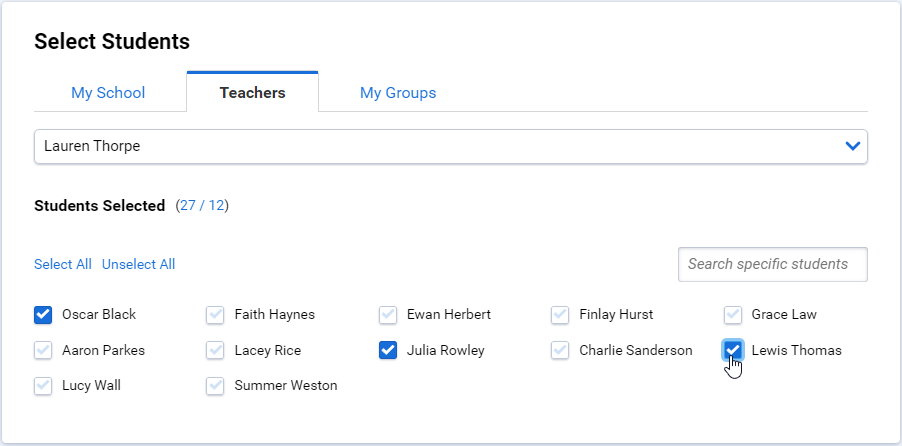This screenshot has width=902, height=446.
Task: Click the Grace Law name label
Action: pos(784,315)
